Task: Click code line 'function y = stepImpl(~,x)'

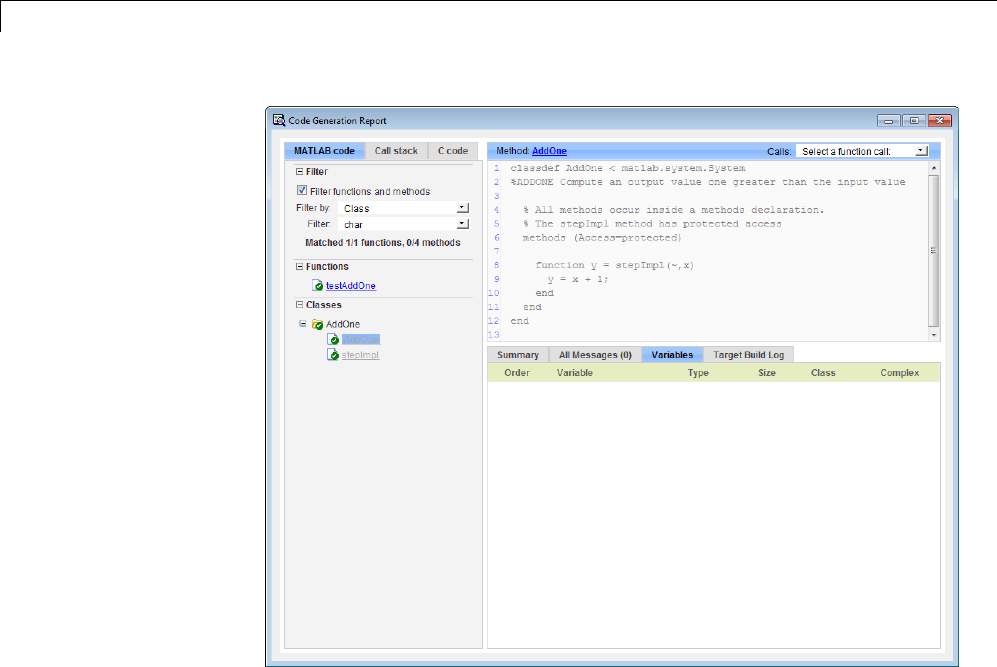Action: coord(615,265)
